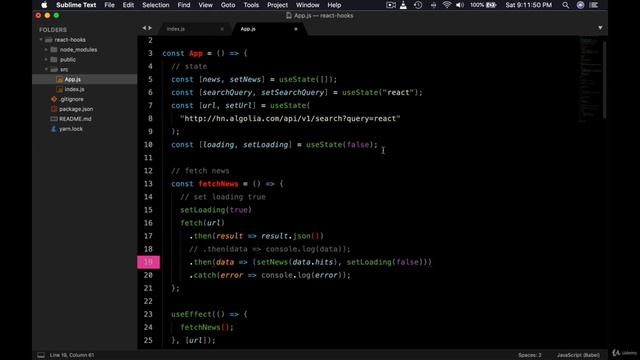Open the Selection menu

[156, 5]
